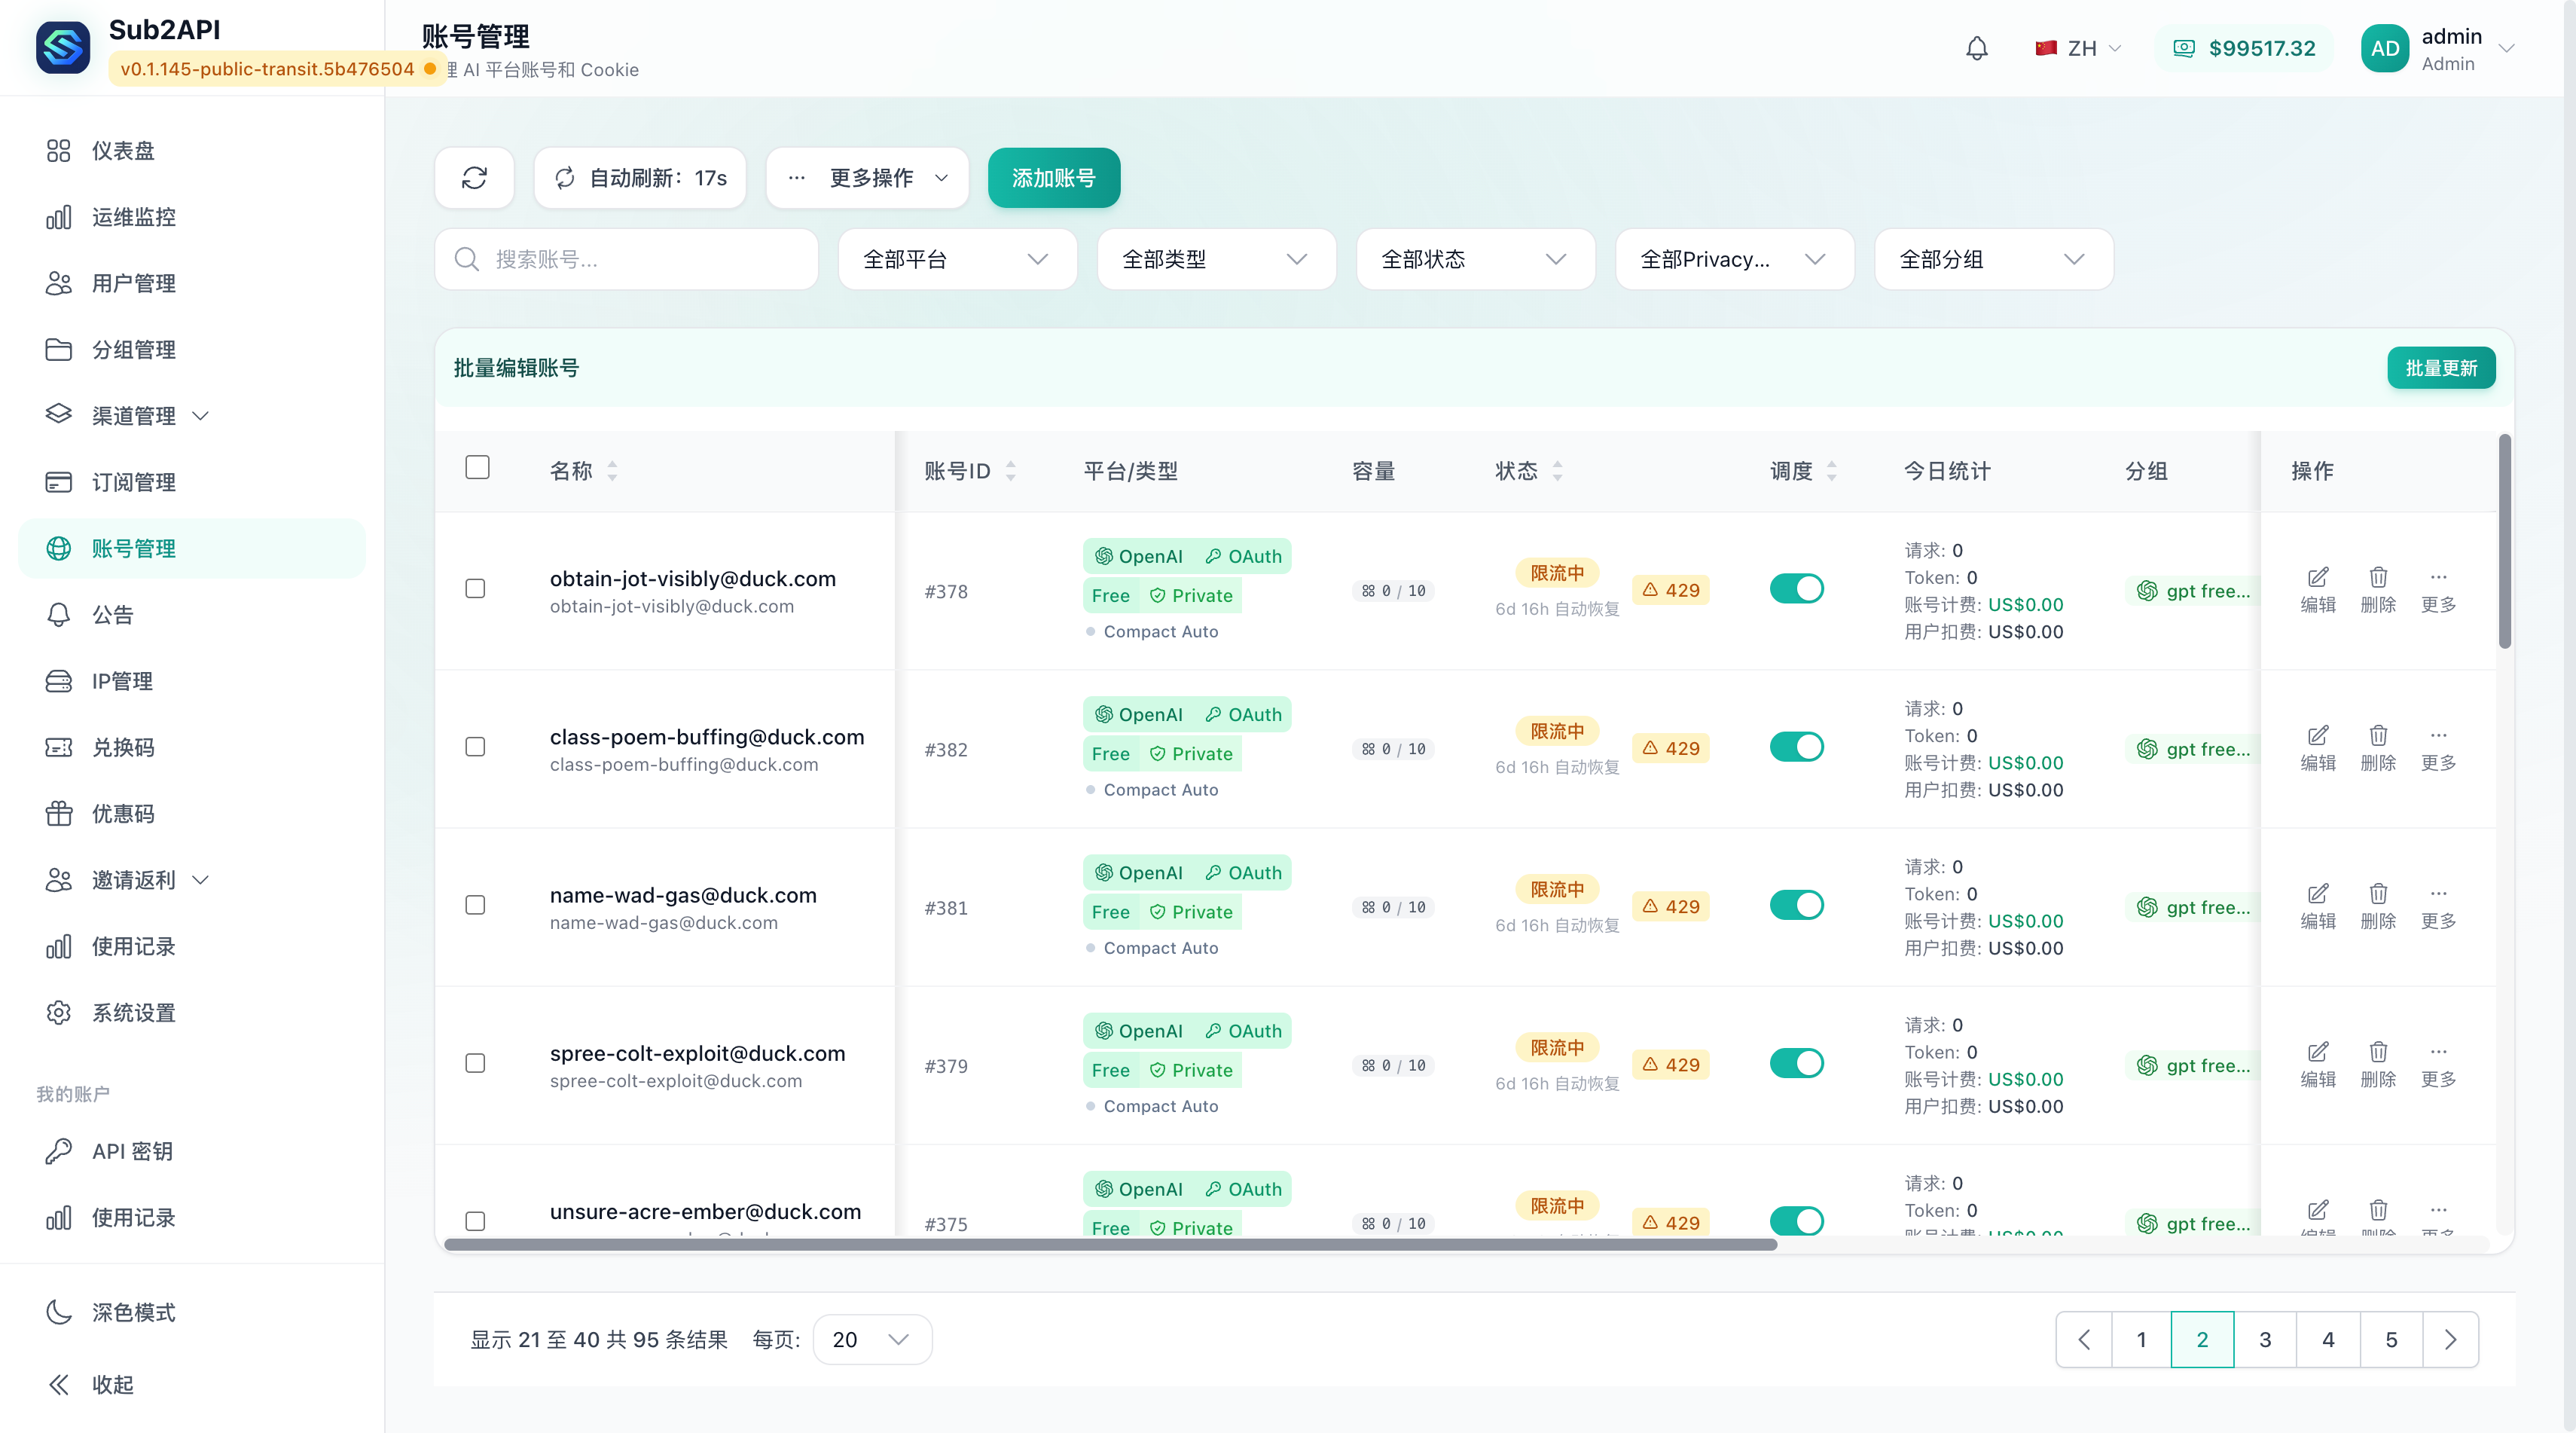
Task: Open the 全部类型 type filter dropdown
Action: 1216,259
